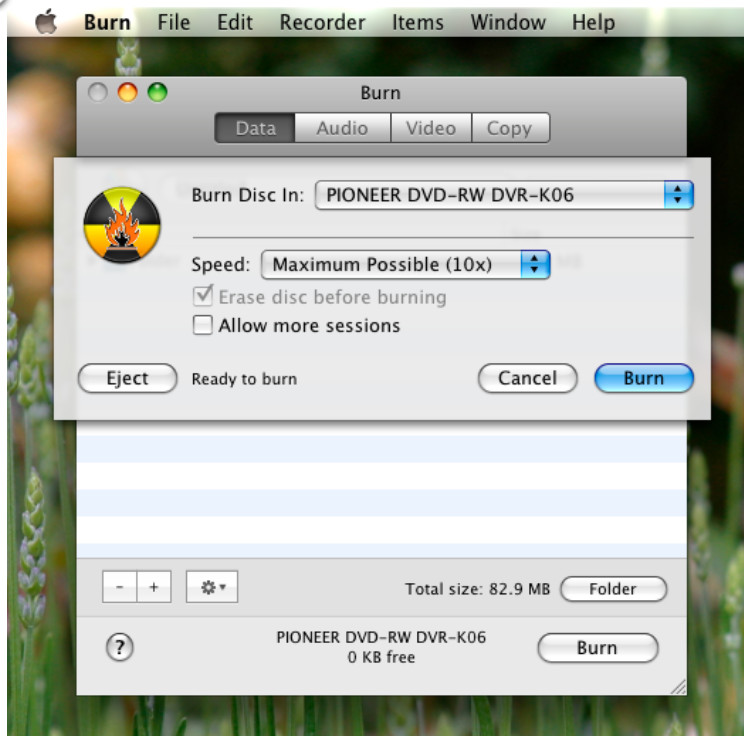Switch to the Audio tab
This screenshot has width=750, height=736.
(x=342, y=128)
